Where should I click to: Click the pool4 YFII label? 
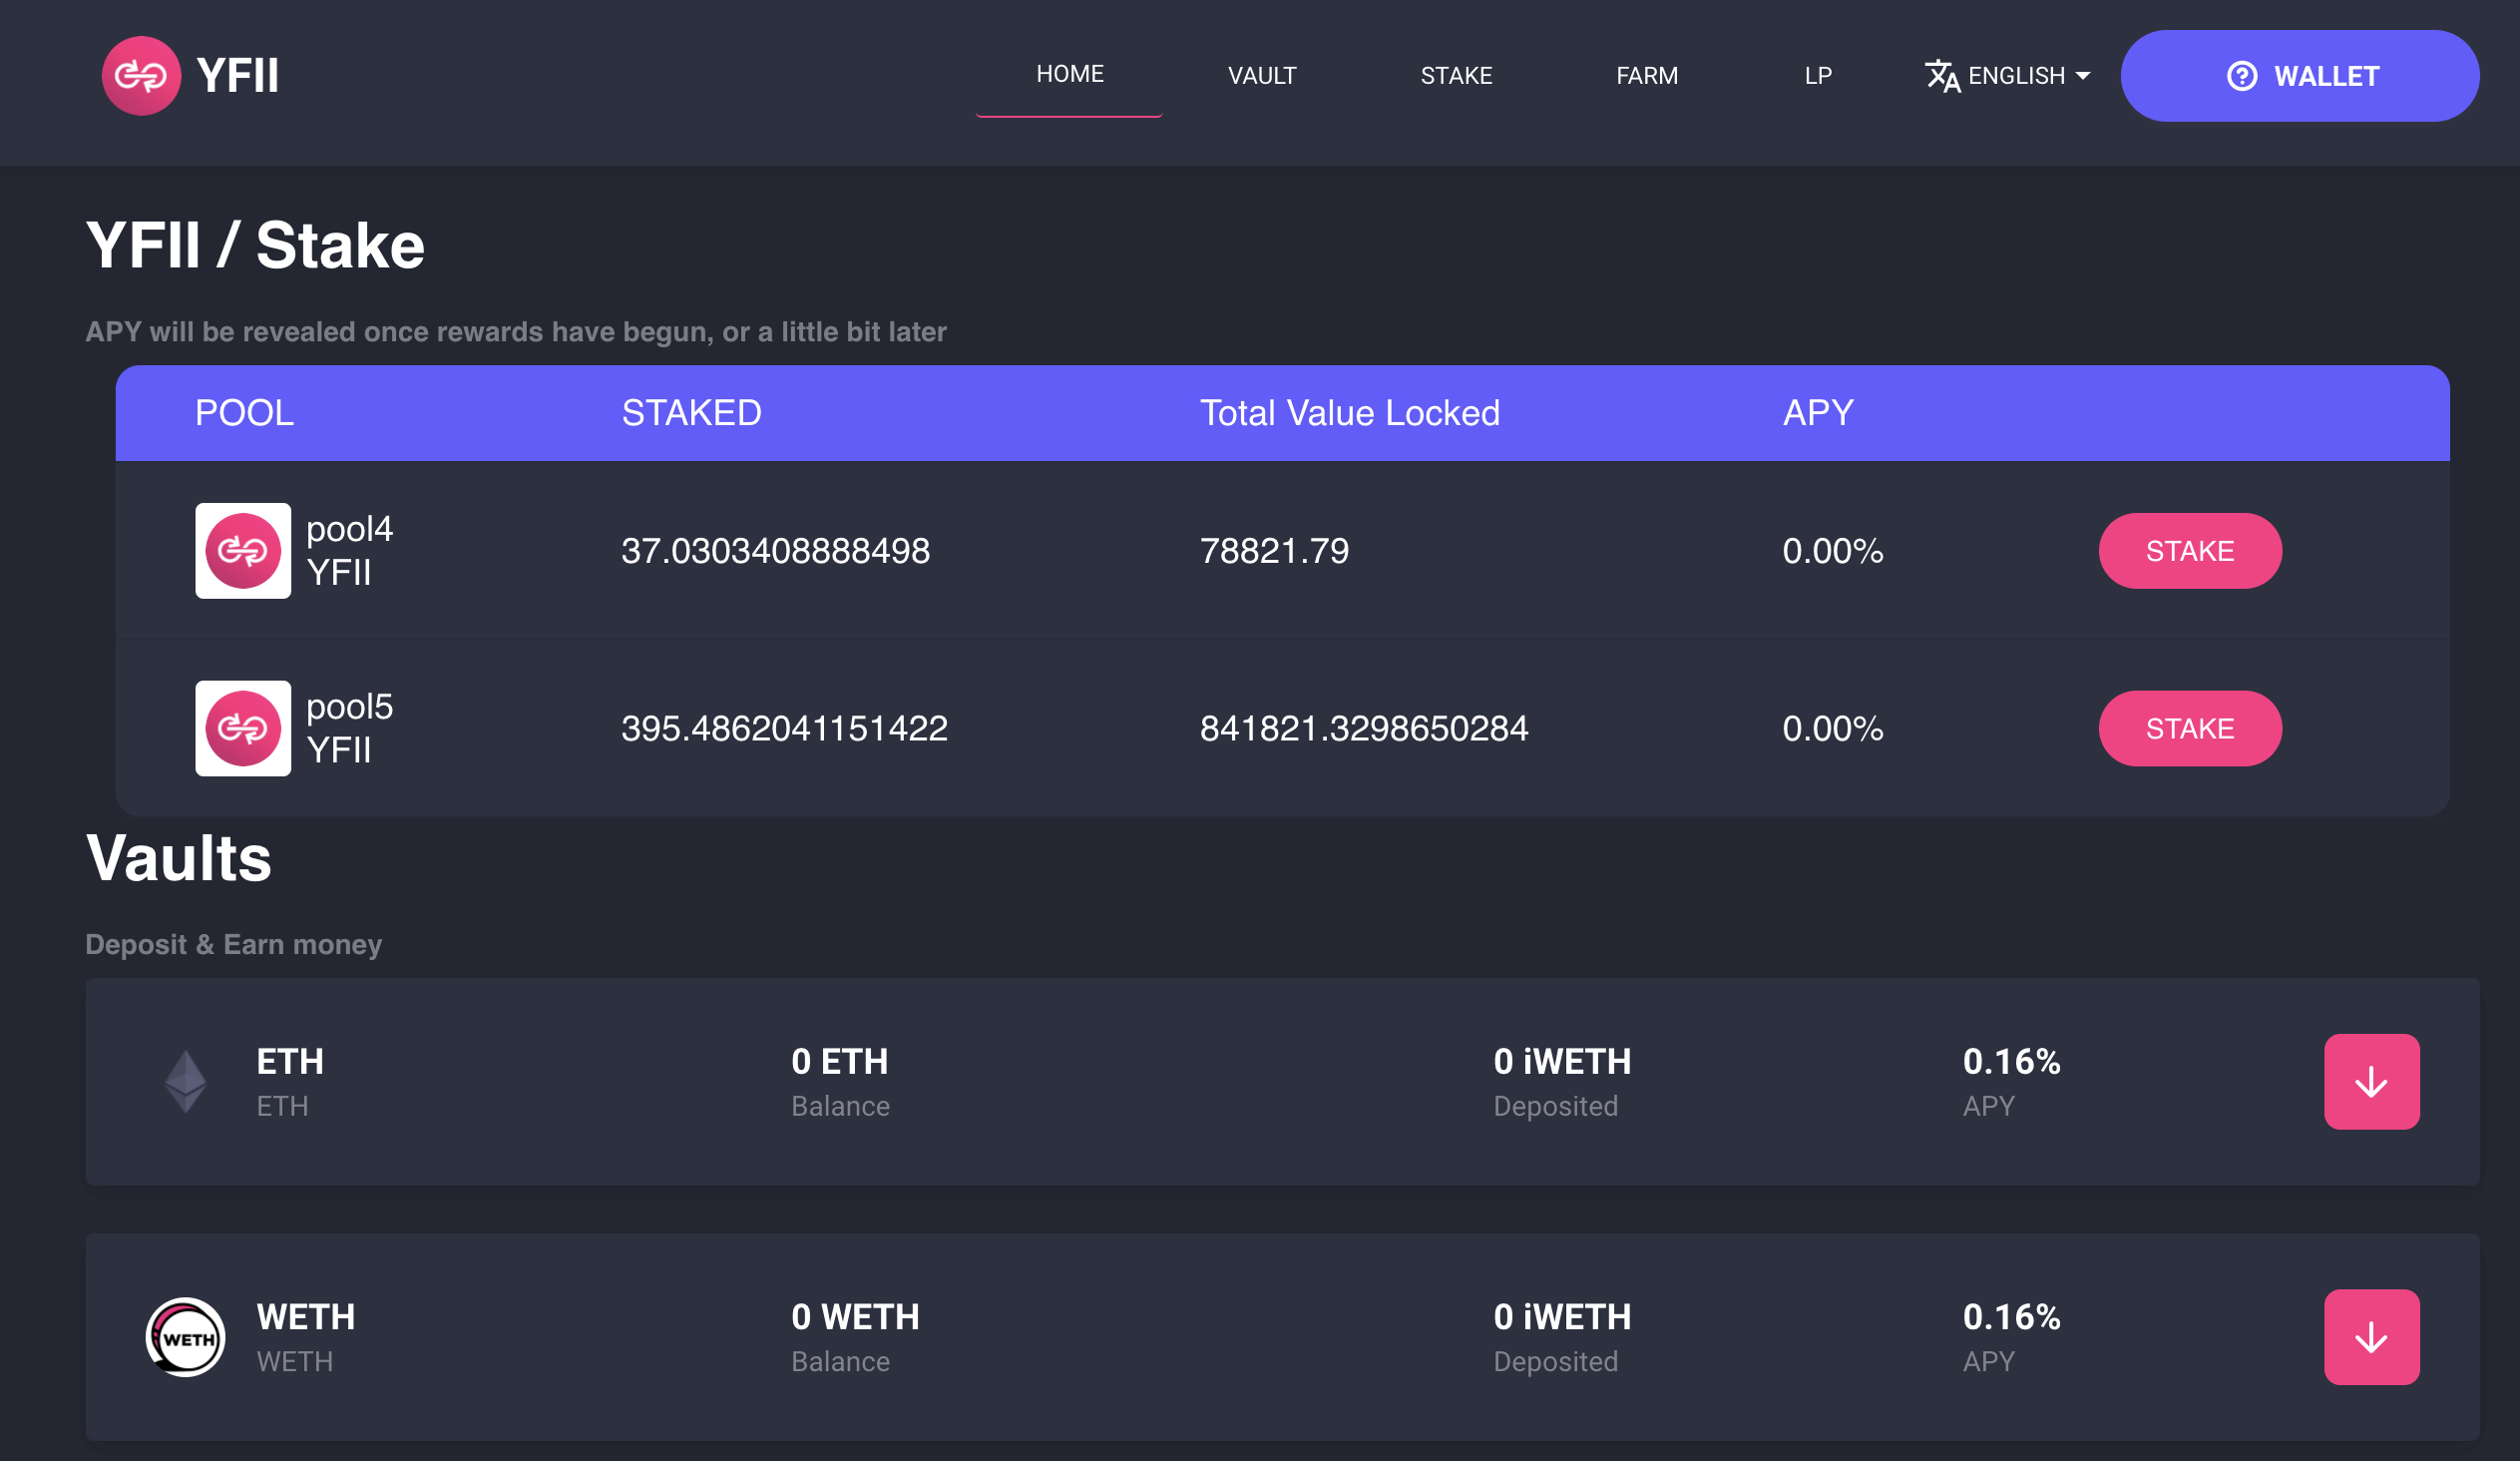click(x=349, y=551)
